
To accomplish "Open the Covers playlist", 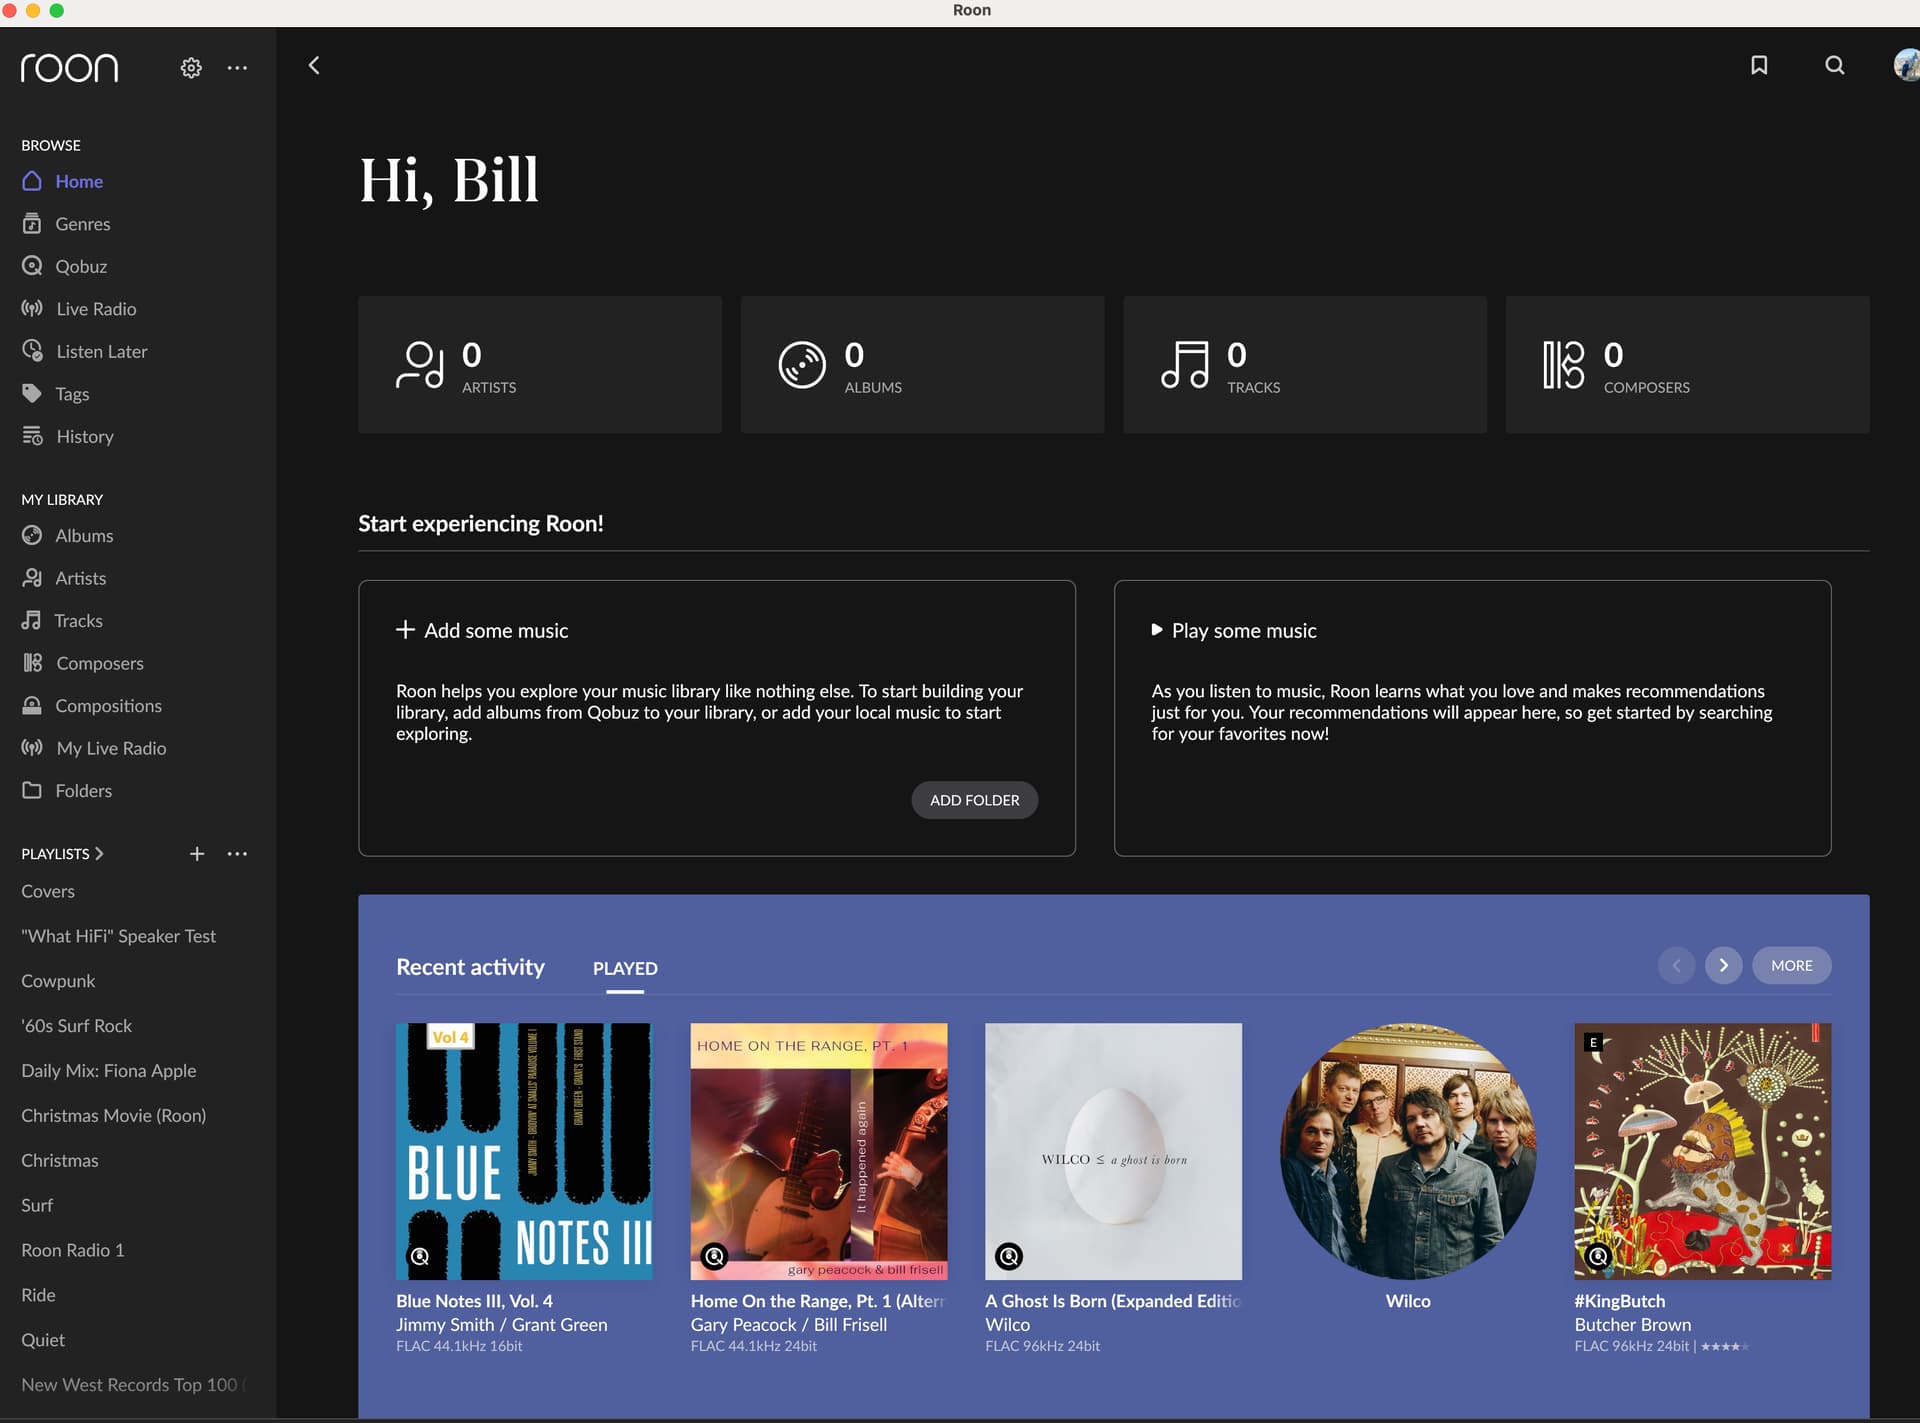I will (x=48, y=891).
